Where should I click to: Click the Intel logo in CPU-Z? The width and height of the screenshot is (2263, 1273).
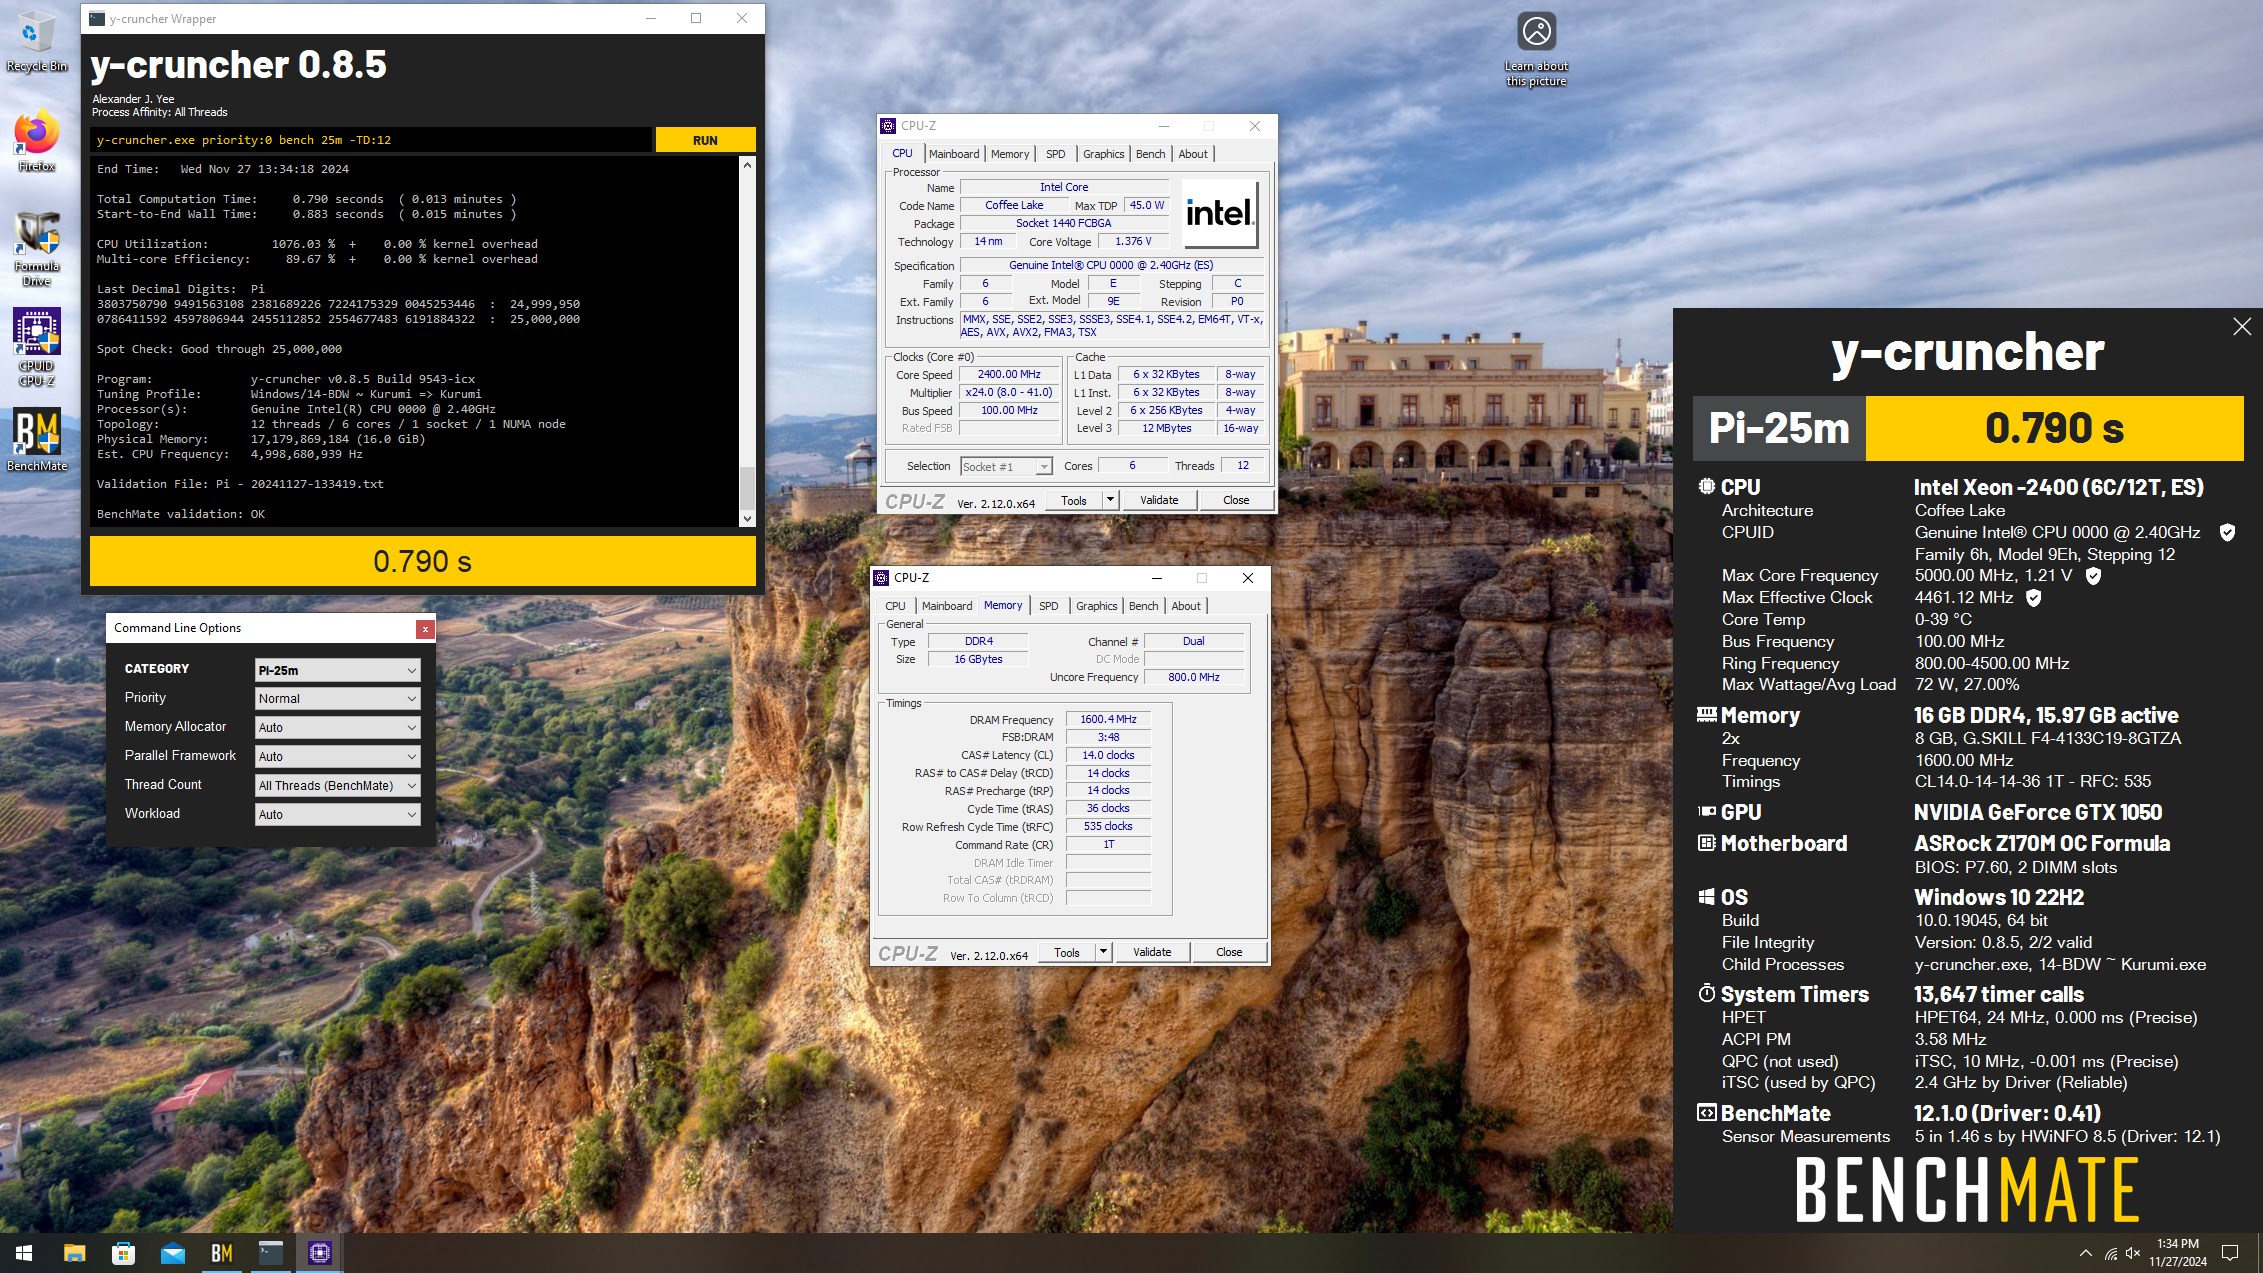tap(1219, 213)
